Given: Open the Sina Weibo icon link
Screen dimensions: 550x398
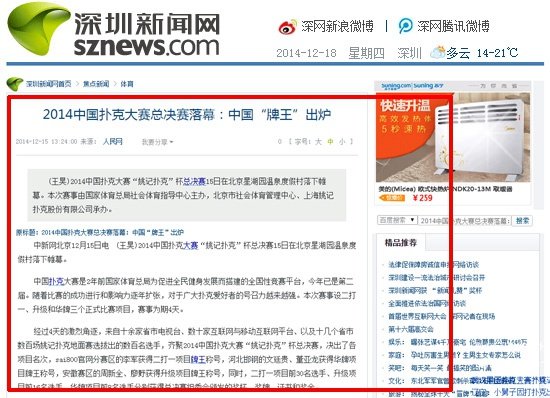Looking at the screenshot, I should click(287, 27).
